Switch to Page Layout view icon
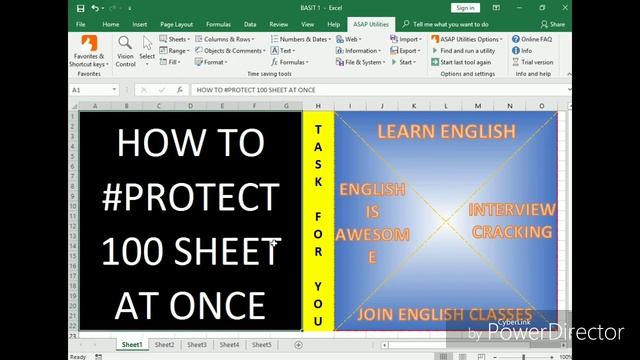The height and width of the screenshot is (360, 640). [462, 357]
